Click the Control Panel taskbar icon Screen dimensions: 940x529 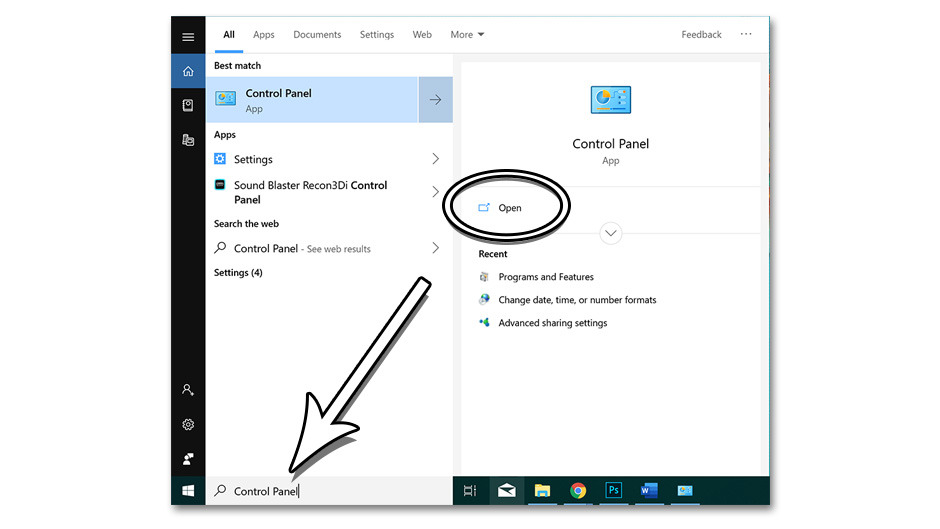(685, 491)
